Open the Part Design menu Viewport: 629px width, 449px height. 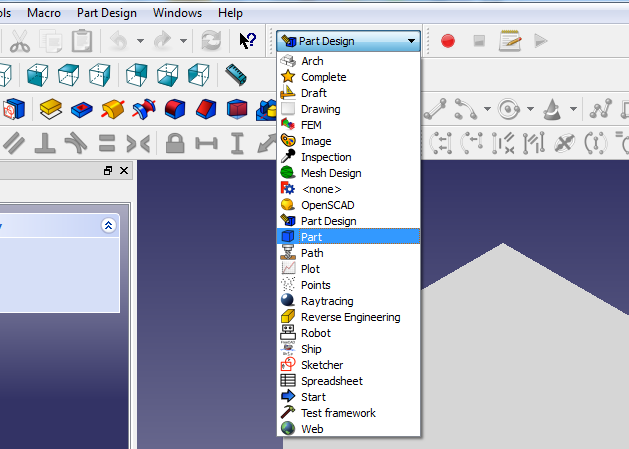(107, 13)
